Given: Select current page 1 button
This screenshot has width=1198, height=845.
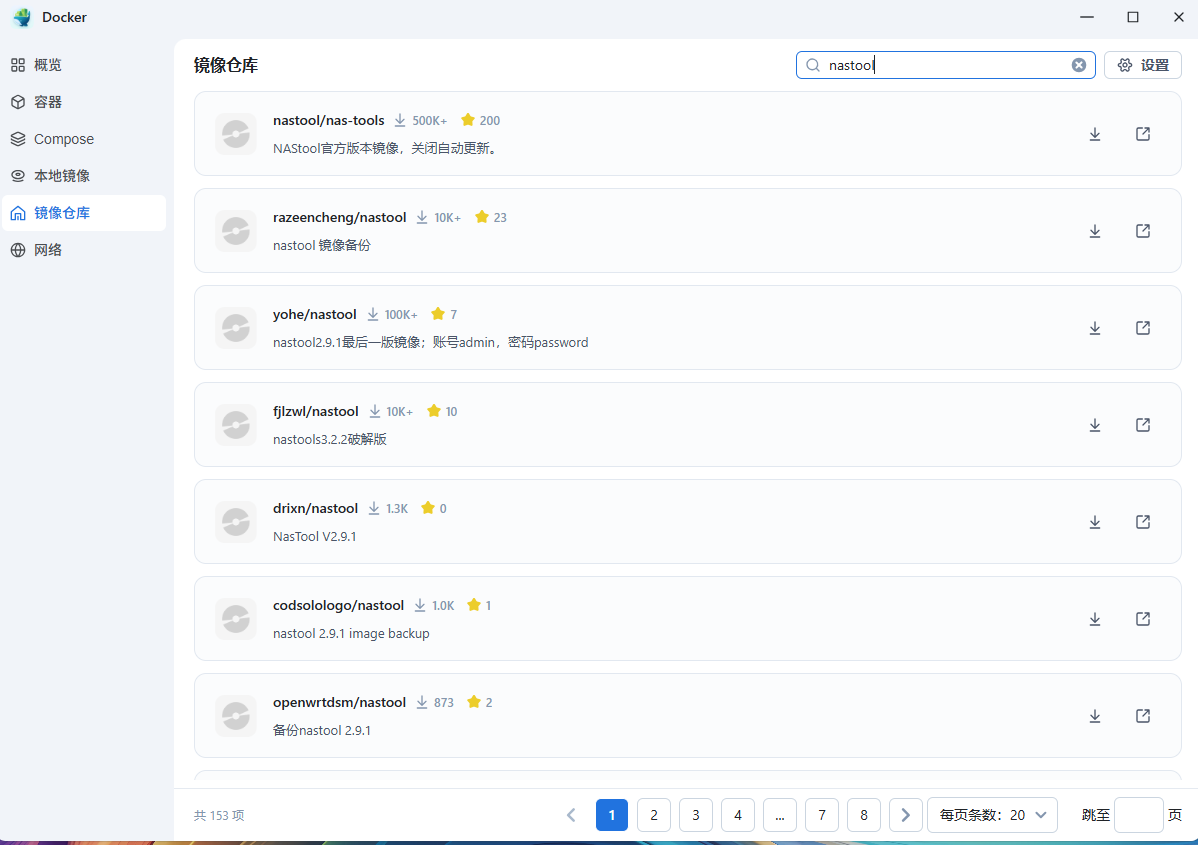Looking at the screenshot, I should tap(612, 815).
